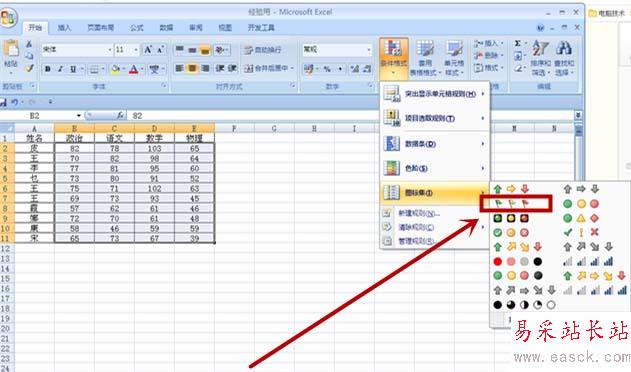Click the Increase Decimal icon
The image size is (631, 372).
coord(354,69)
